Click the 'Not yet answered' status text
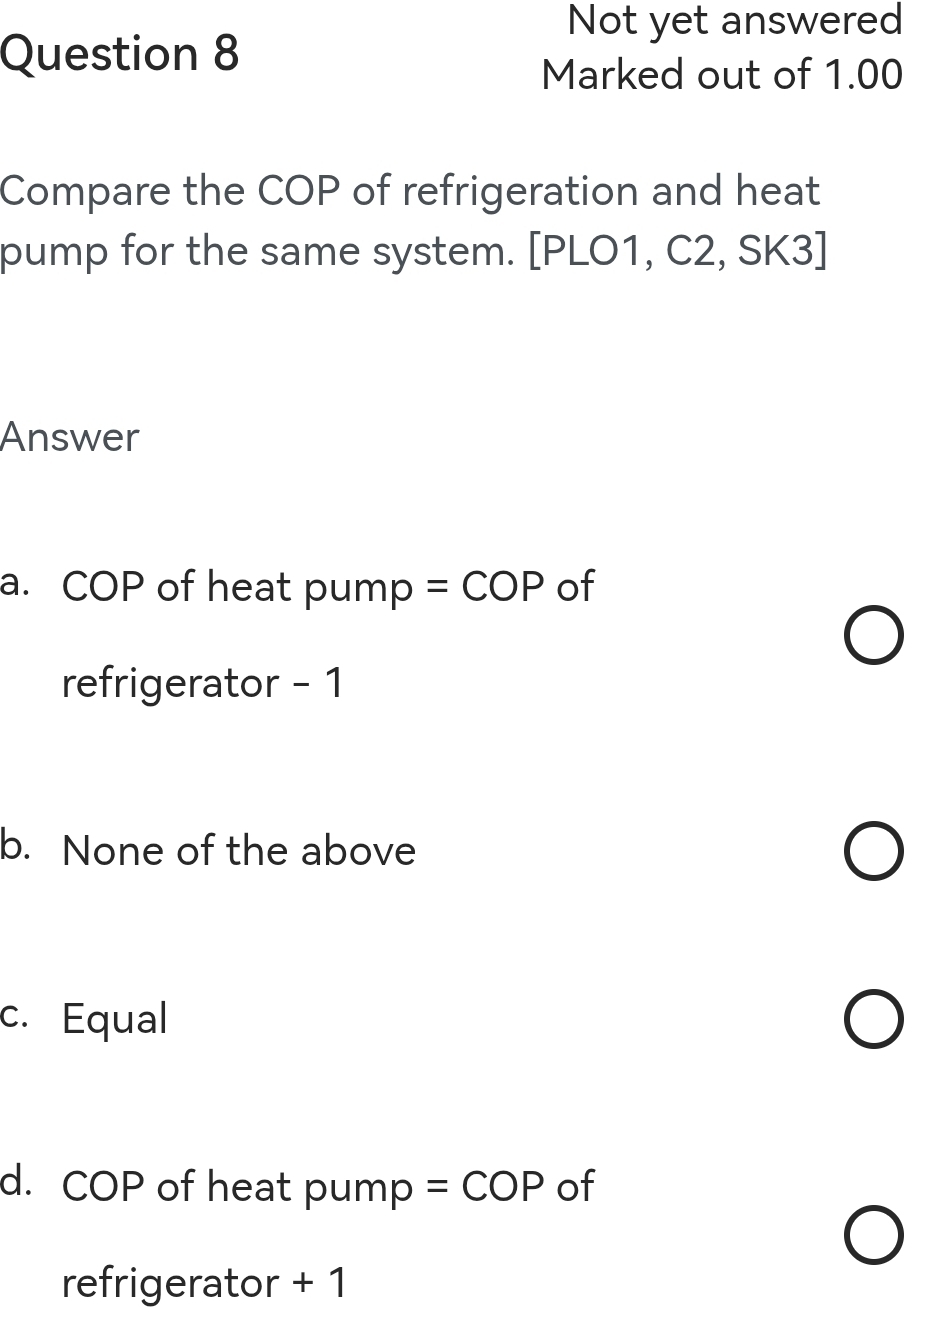Viewport: 937px width, 1320px height. coord(733,19)
